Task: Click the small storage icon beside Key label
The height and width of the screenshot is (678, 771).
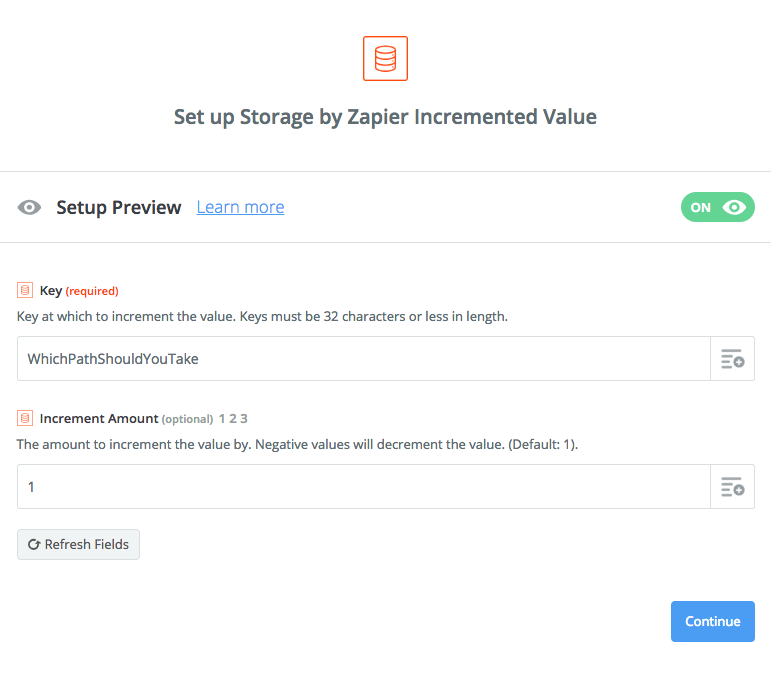Action: [x=25, y=291]
